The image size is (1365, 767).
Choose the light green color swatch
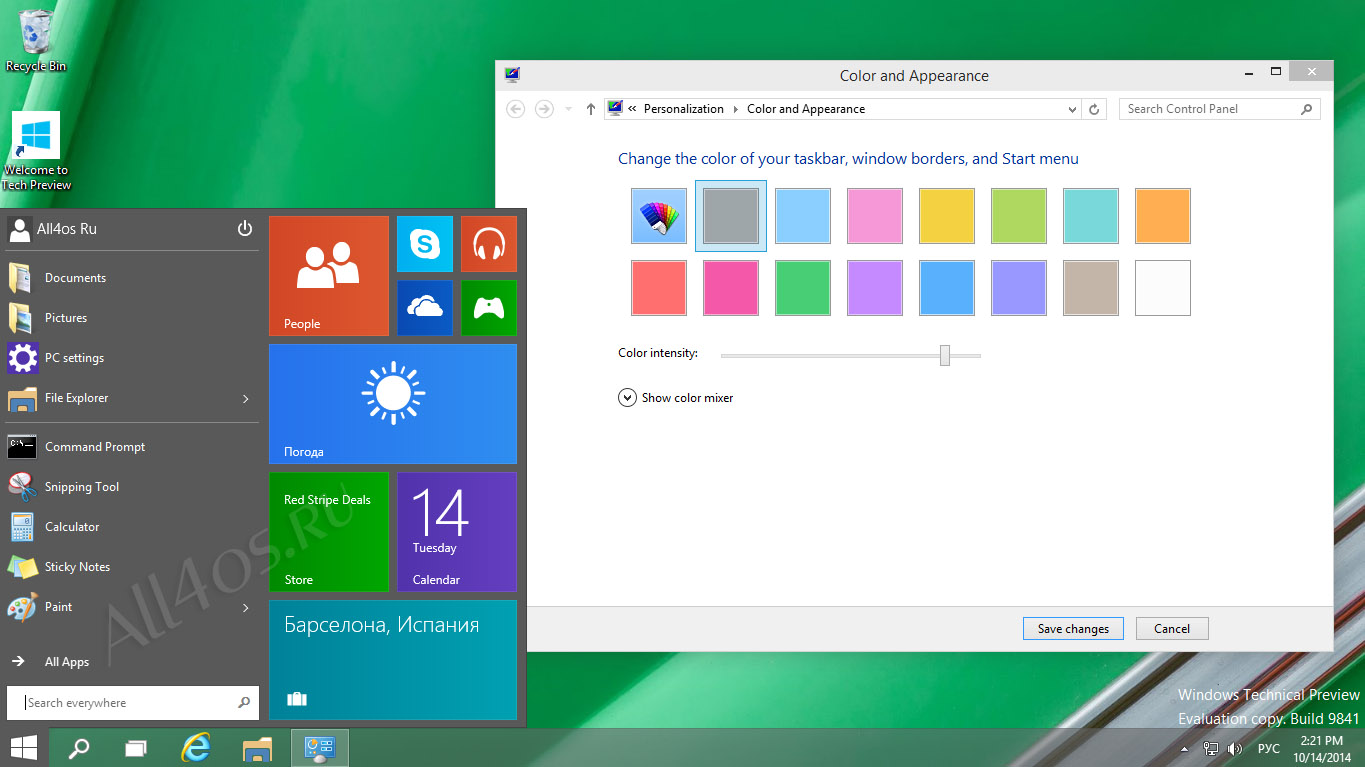pos(1019,216)
